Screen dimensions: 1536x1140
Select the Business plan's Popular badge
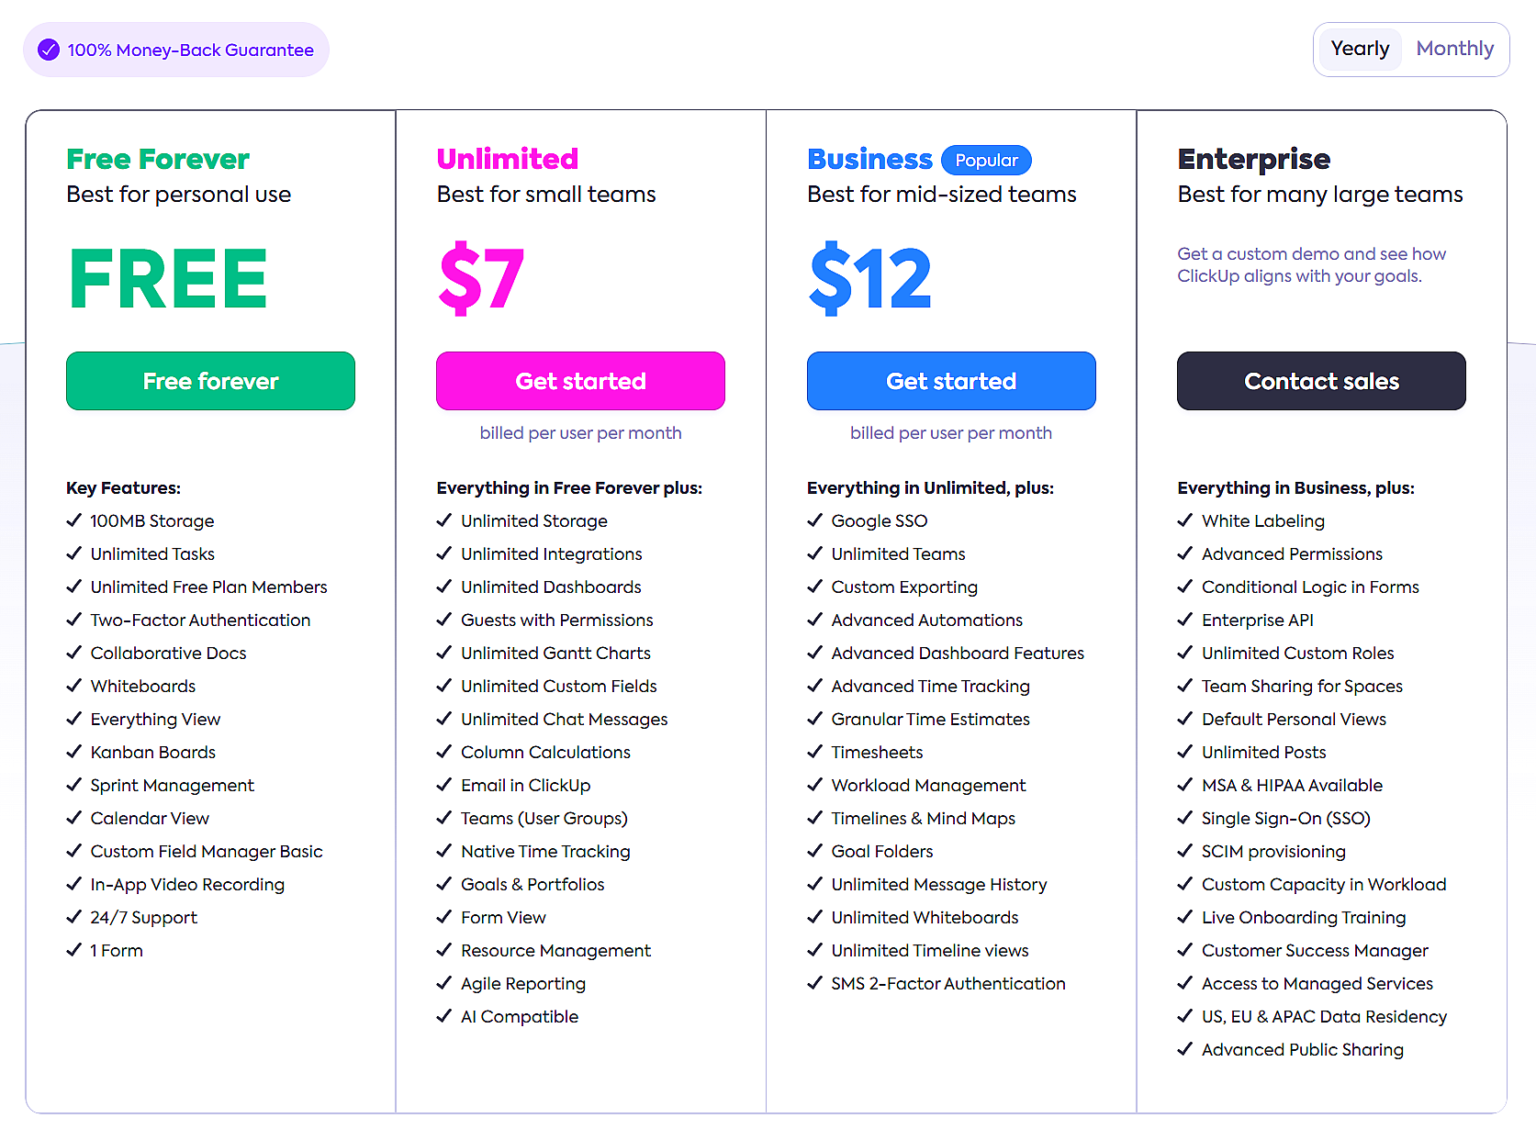[x=986, y=160]
